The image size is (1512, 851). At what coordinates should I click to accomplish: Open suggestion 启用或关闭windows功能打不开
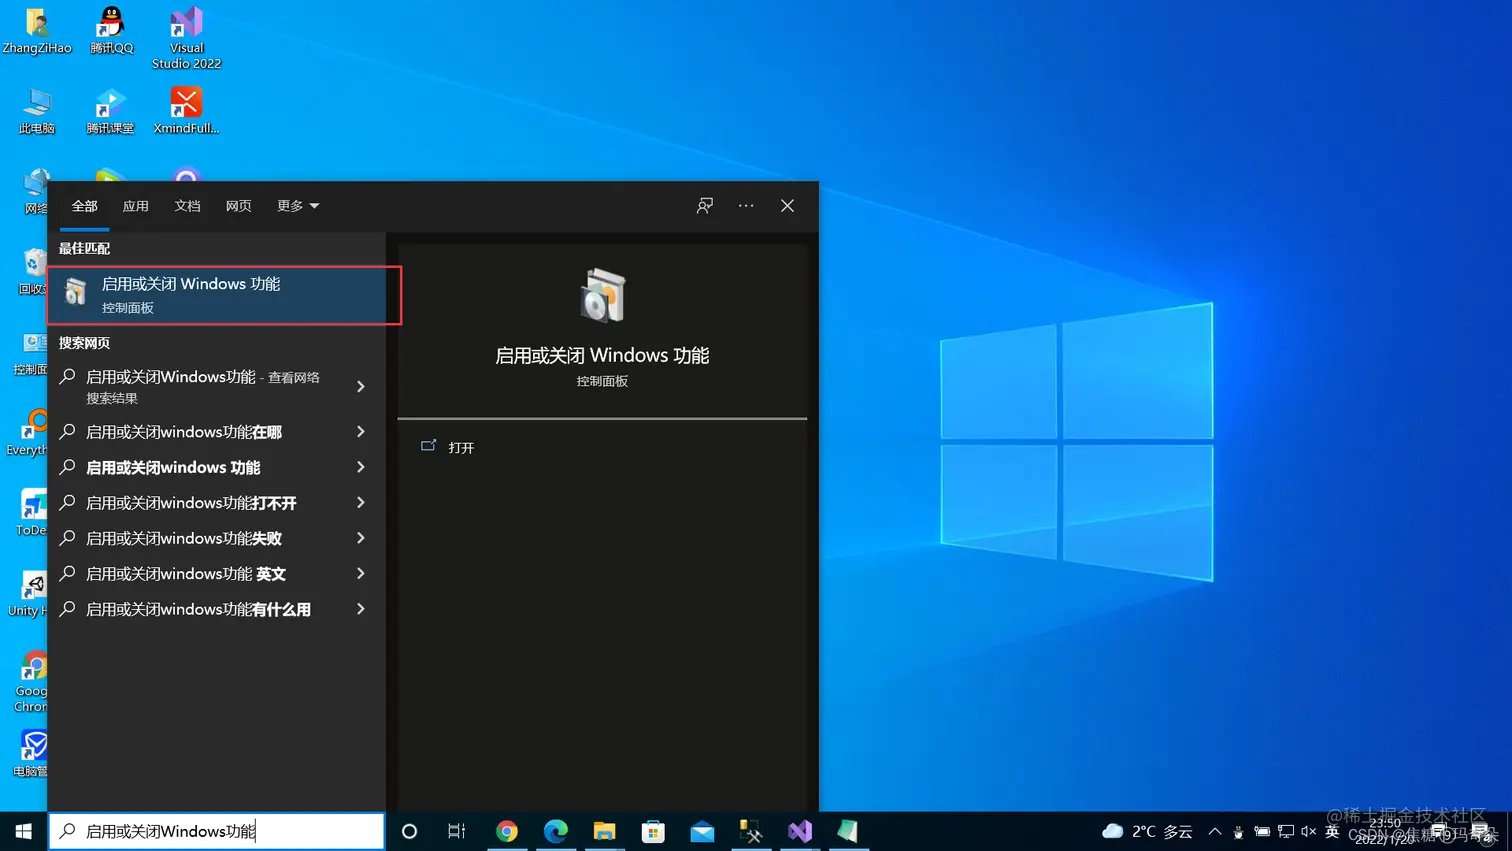[x=216, y=503]
